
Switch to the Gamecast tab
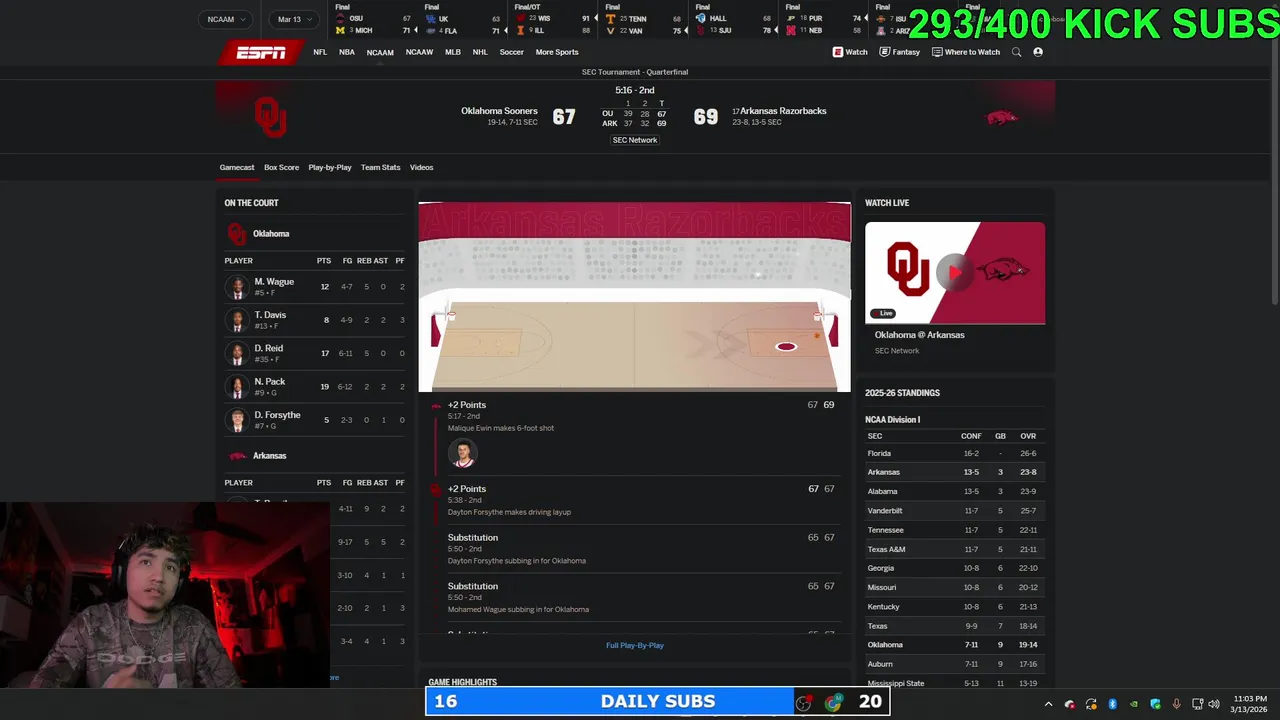237,167
